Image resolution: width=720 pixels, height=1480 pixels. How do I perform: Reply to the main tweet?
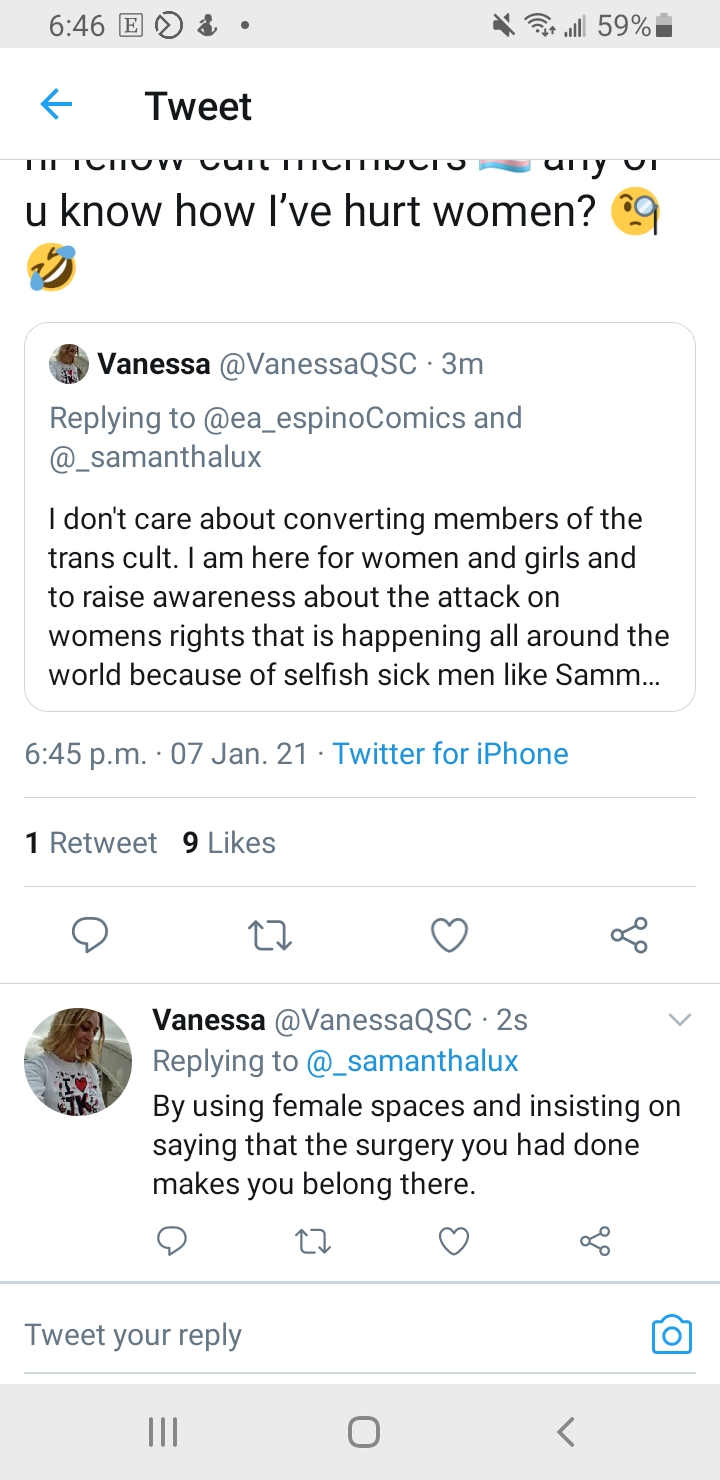[x=90, y=935]
